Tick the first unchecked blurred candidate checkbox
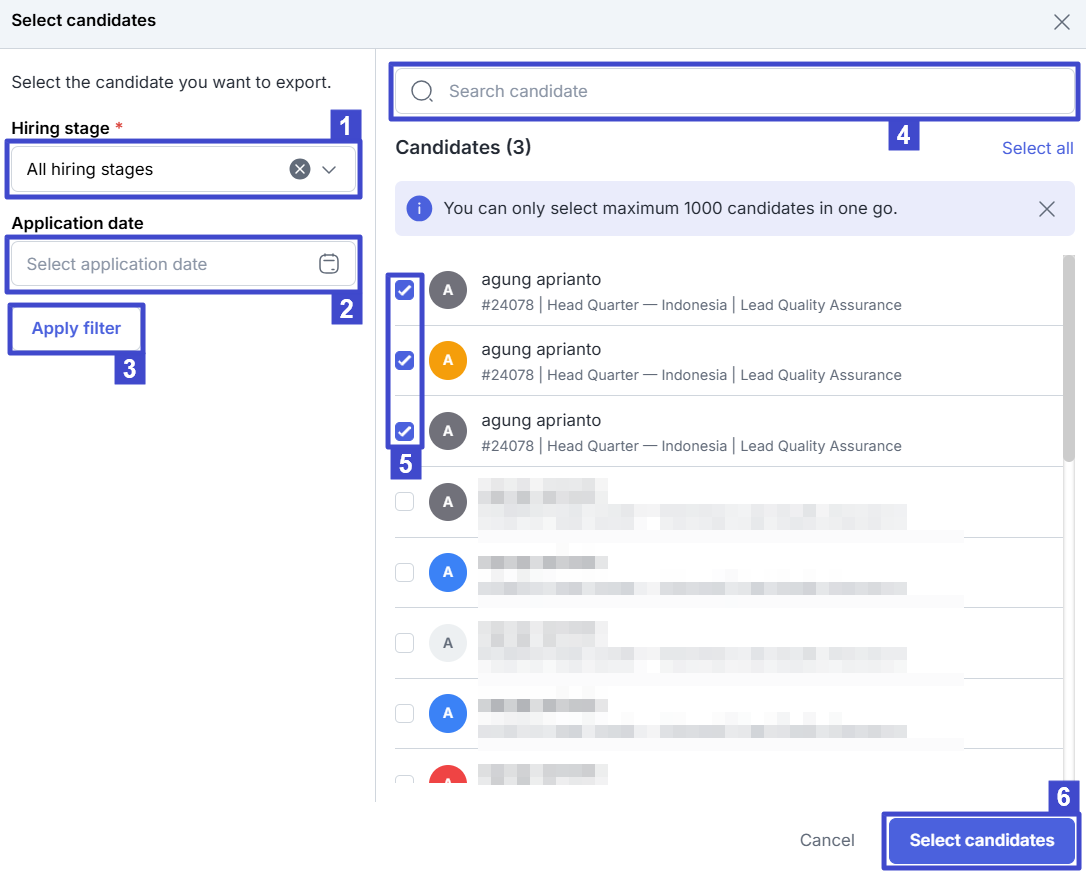 coord(404,502)
